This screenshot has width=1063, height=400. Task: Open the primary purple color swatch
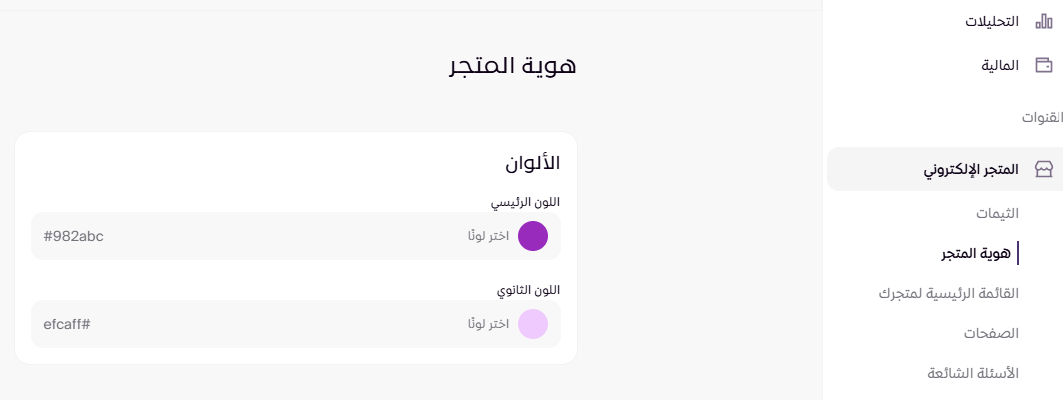pos(533,236)
